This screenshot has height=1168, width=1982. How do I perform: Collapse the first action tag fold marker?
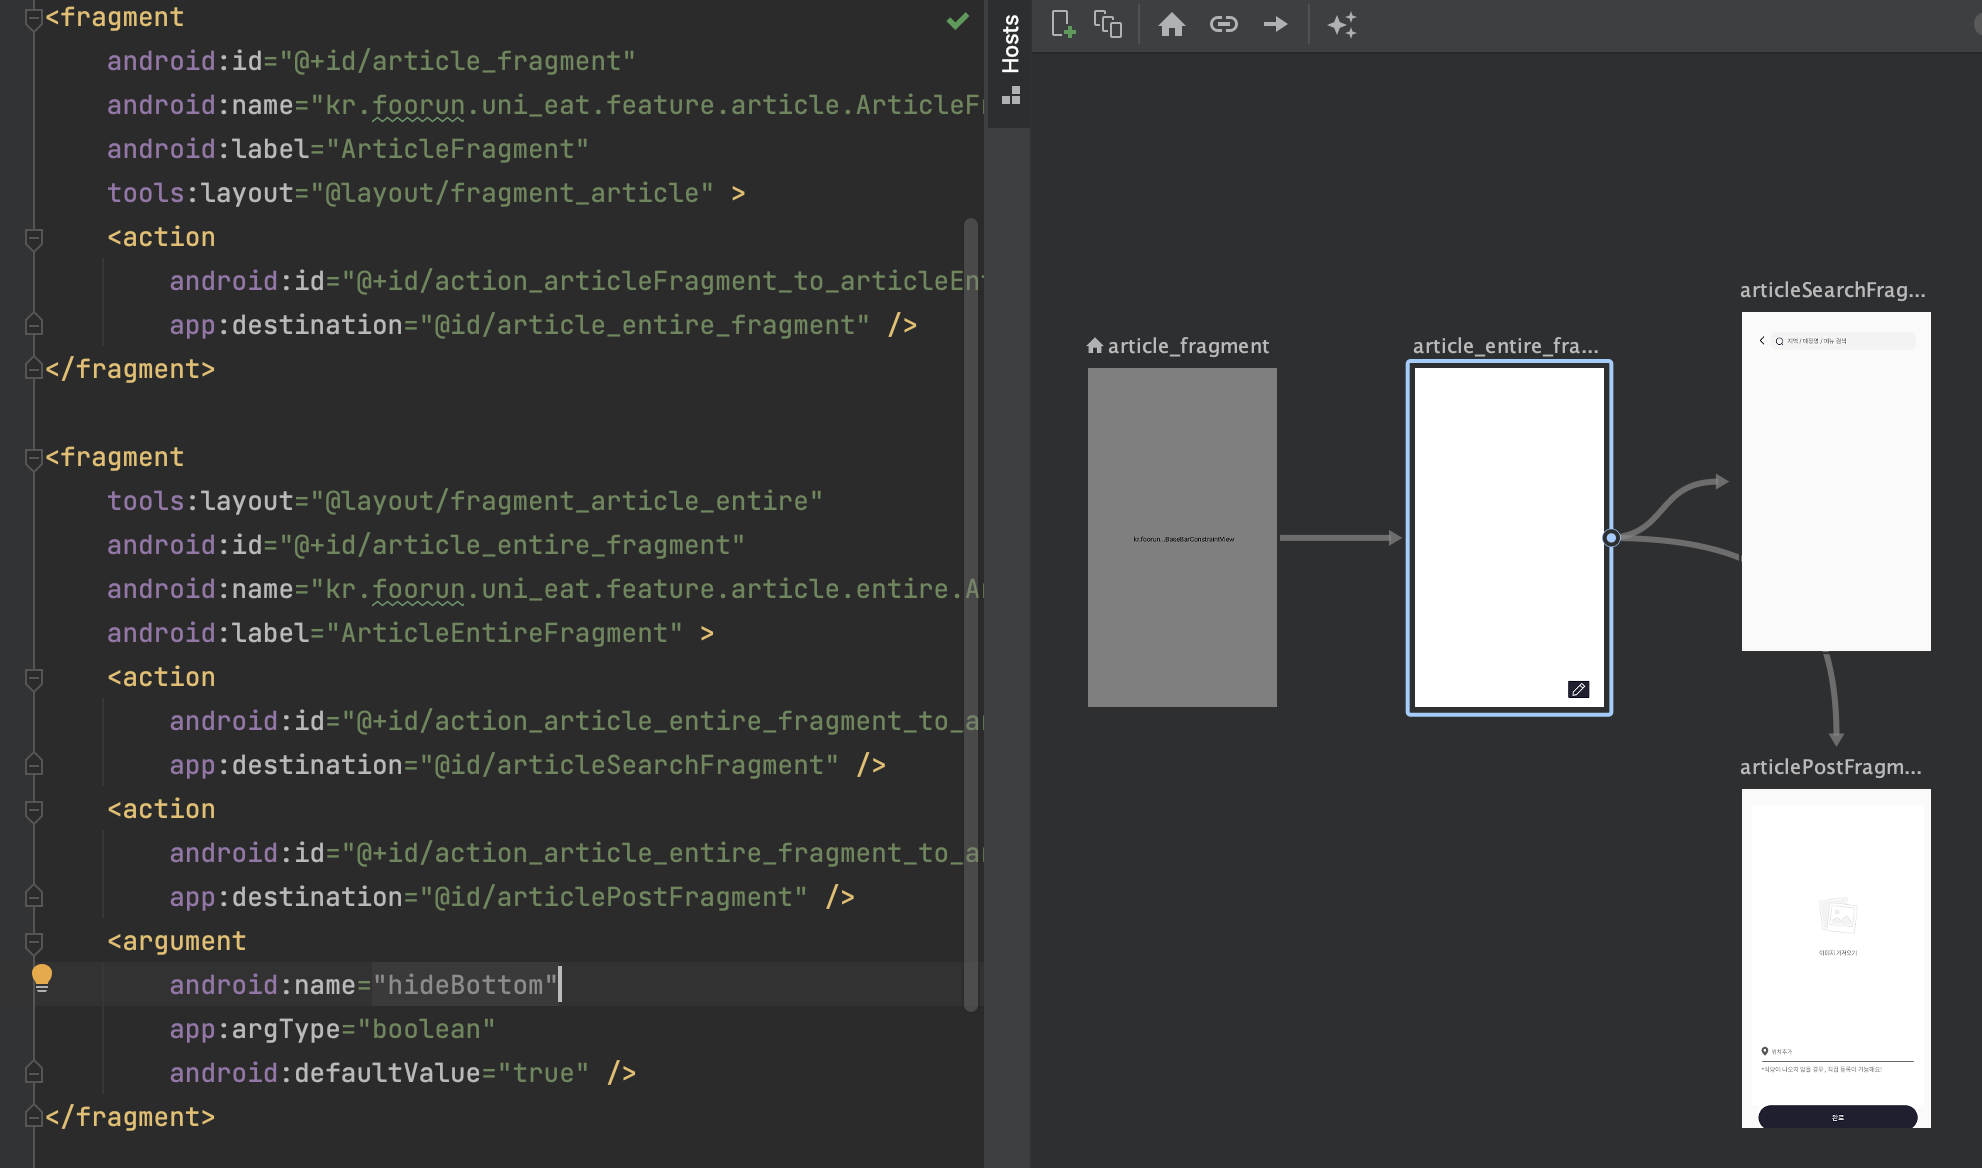tap(34, 238)
